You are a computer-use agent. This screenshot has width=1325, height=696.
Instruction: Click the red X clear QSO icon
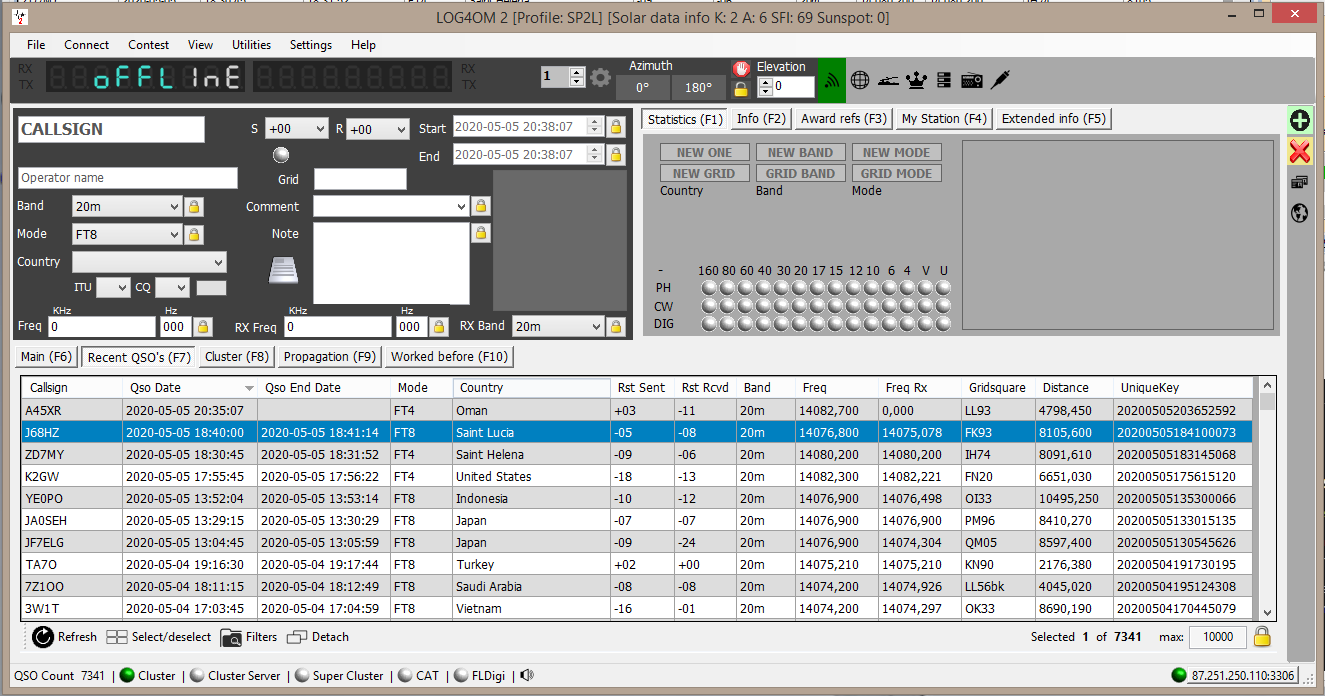[x=1299, y=151]
